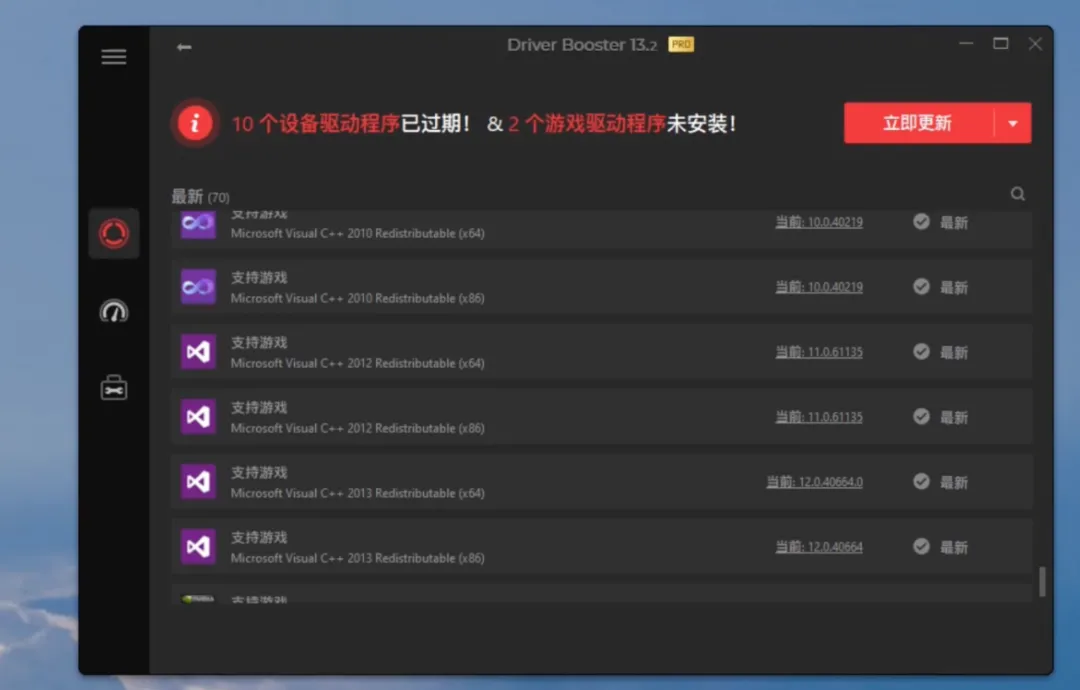Click icon of Visual C++ 2012 Redistributable (x64)
The image size is (1080, 690).
tap(198, 352)
